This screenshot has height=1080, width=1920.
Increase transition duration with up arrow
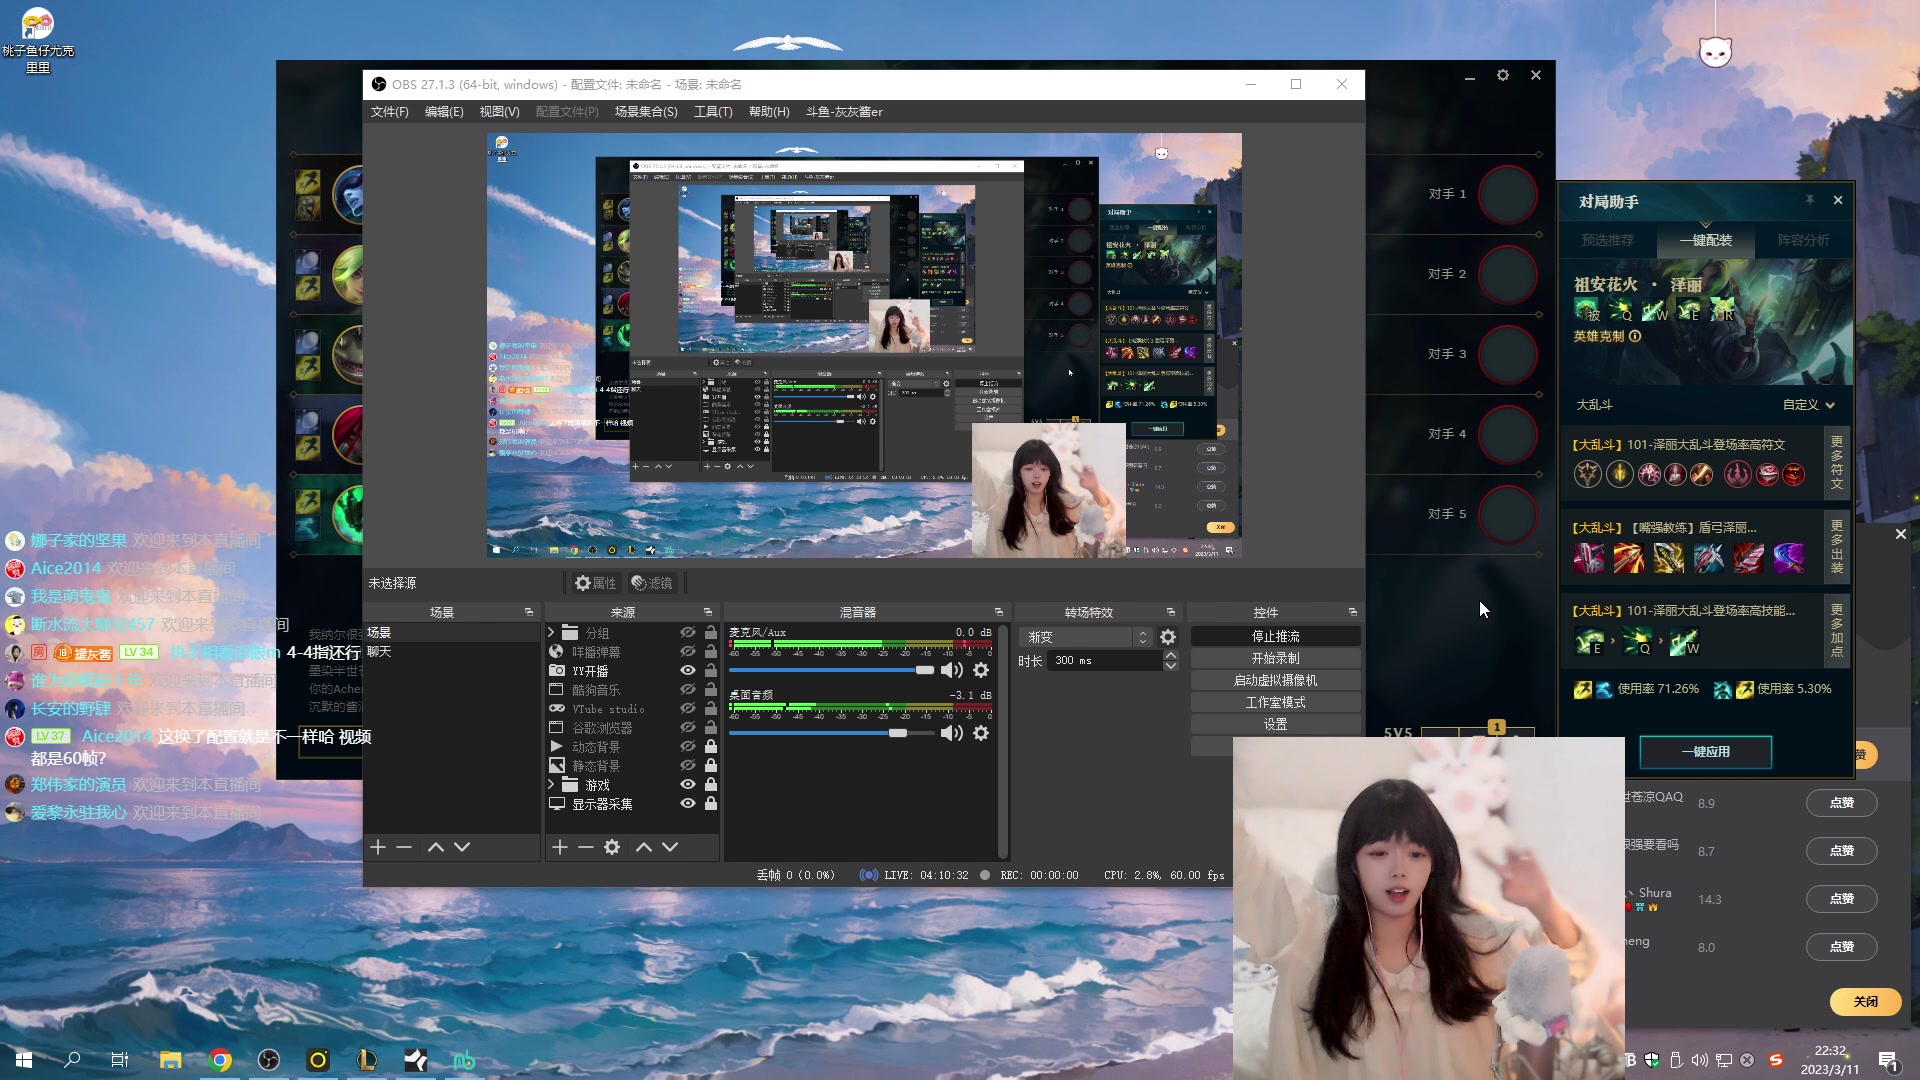1171,656
